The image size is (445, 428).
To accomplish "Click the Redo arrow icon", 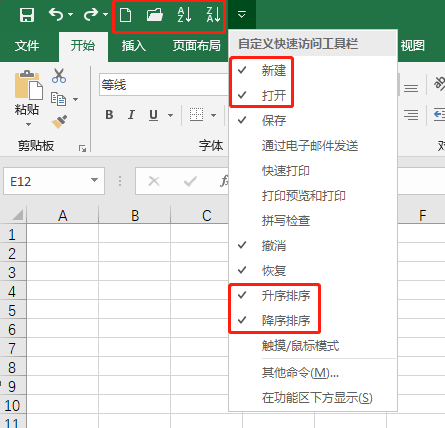I will tap(91, 15).
